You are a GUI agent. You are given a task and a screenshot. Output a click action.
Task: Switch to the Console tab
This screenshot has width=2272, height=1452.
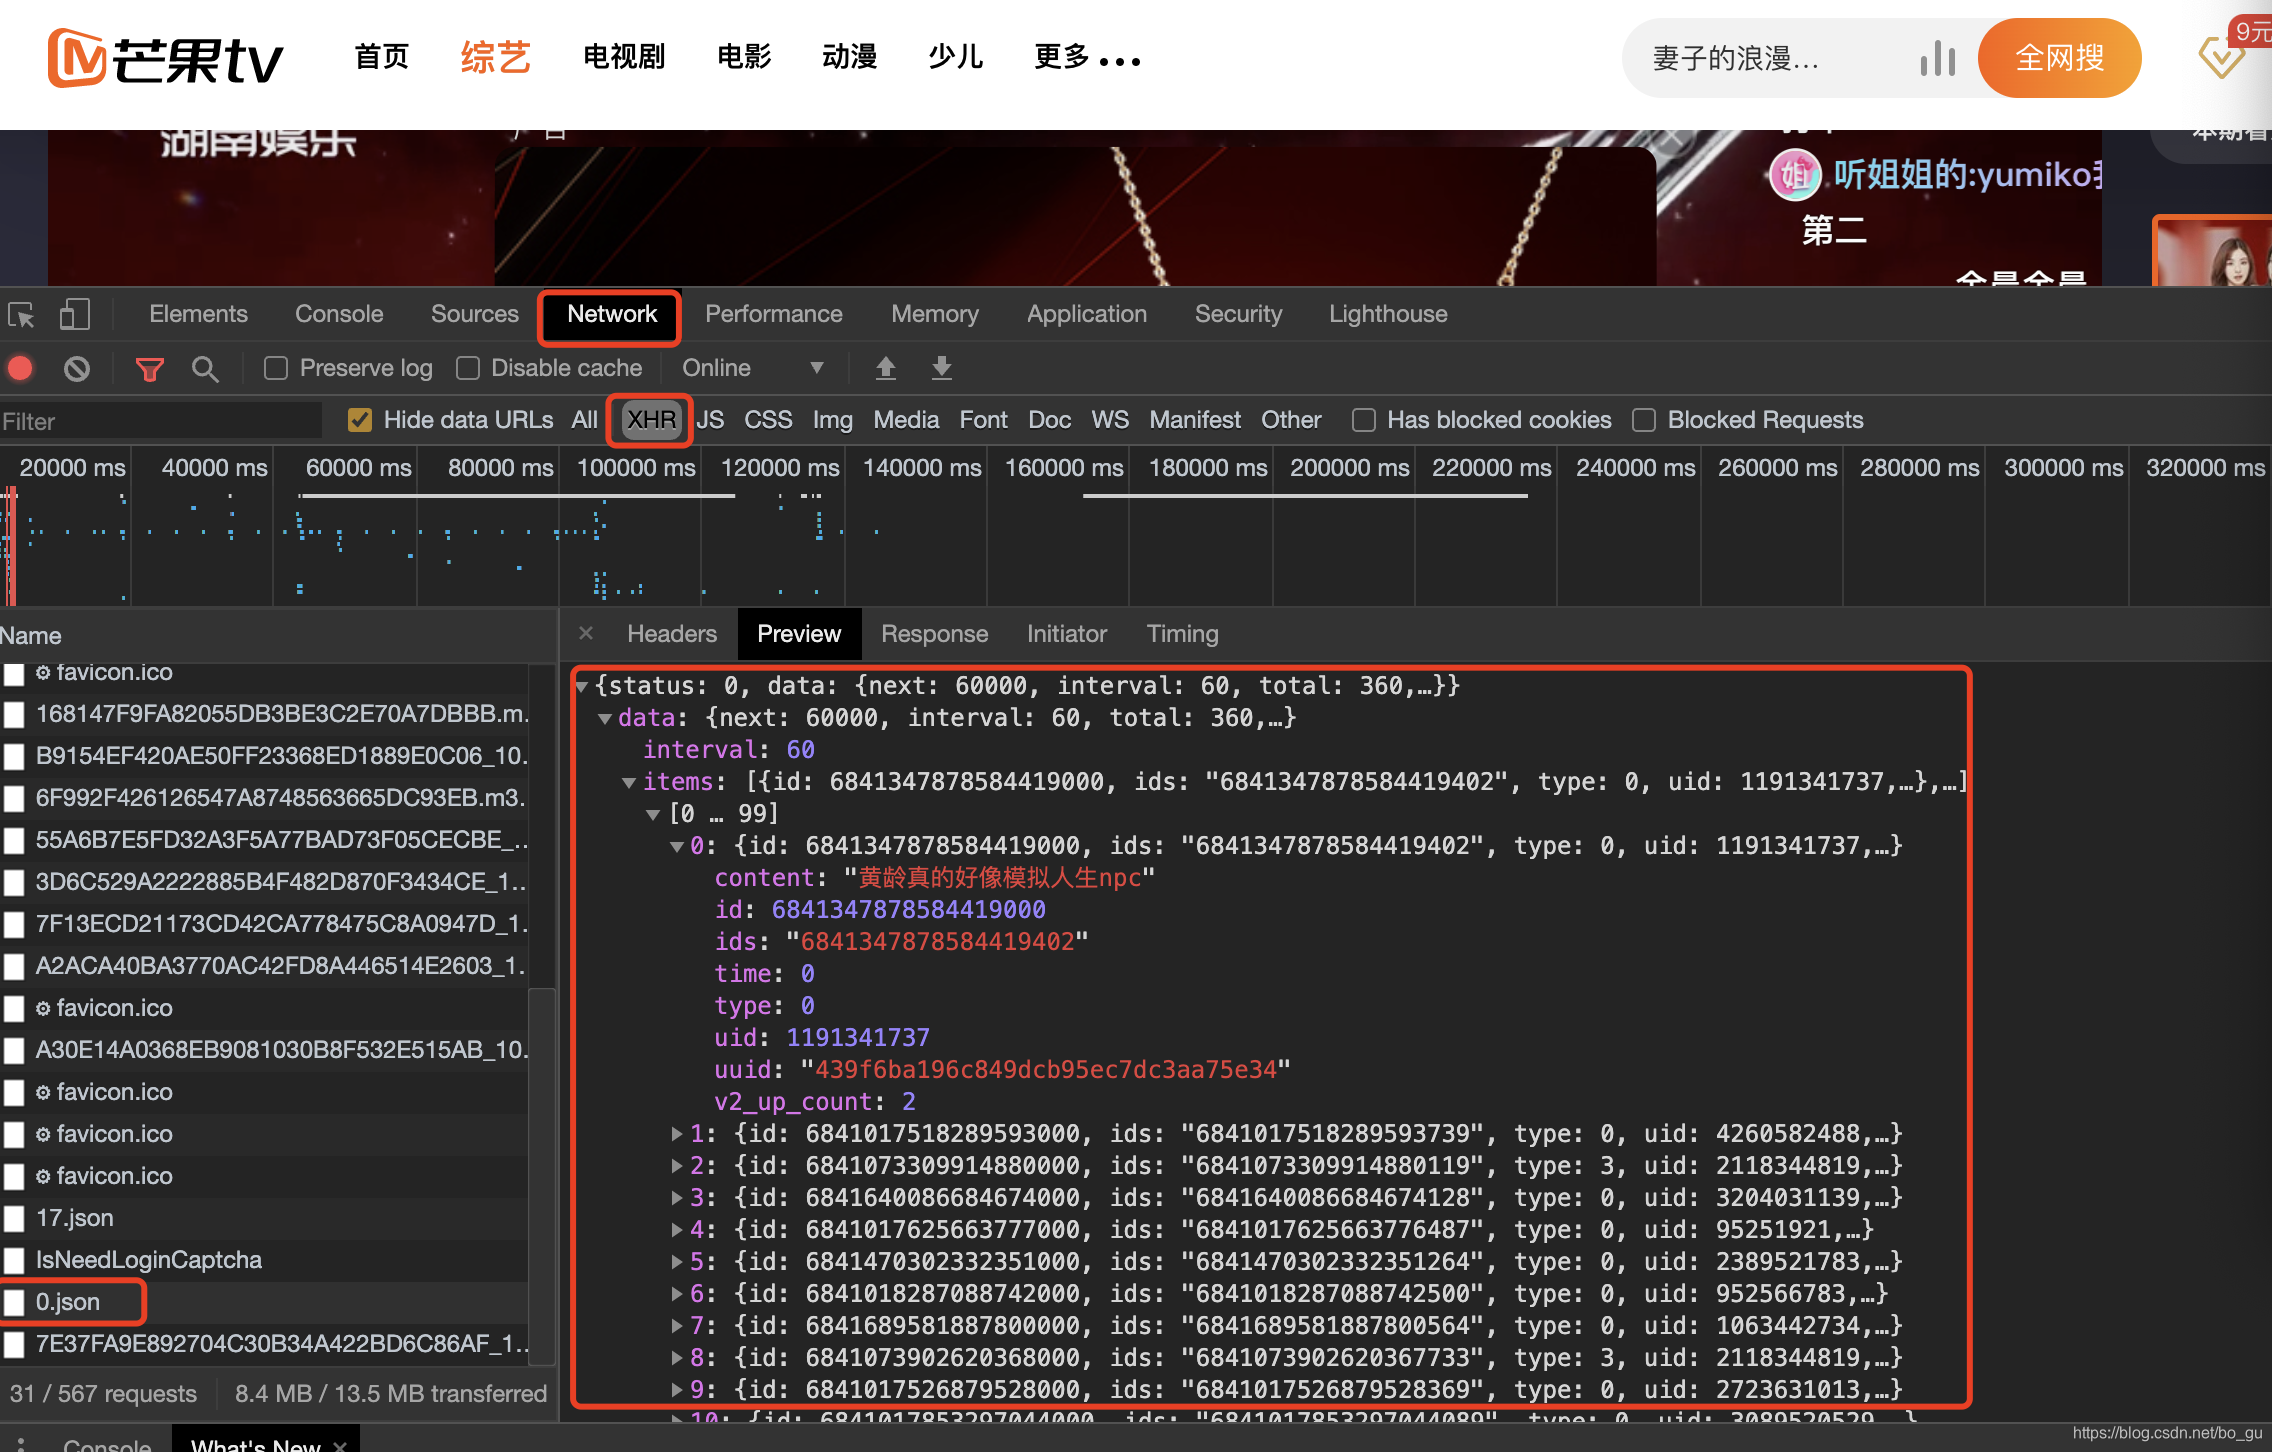point(339,315)
